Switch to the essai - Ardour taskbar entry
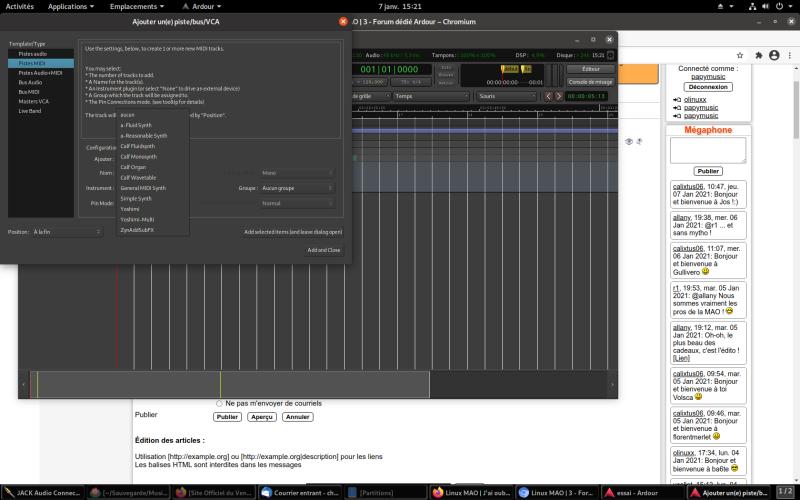The image size is (800, 500). click(642, 493)
